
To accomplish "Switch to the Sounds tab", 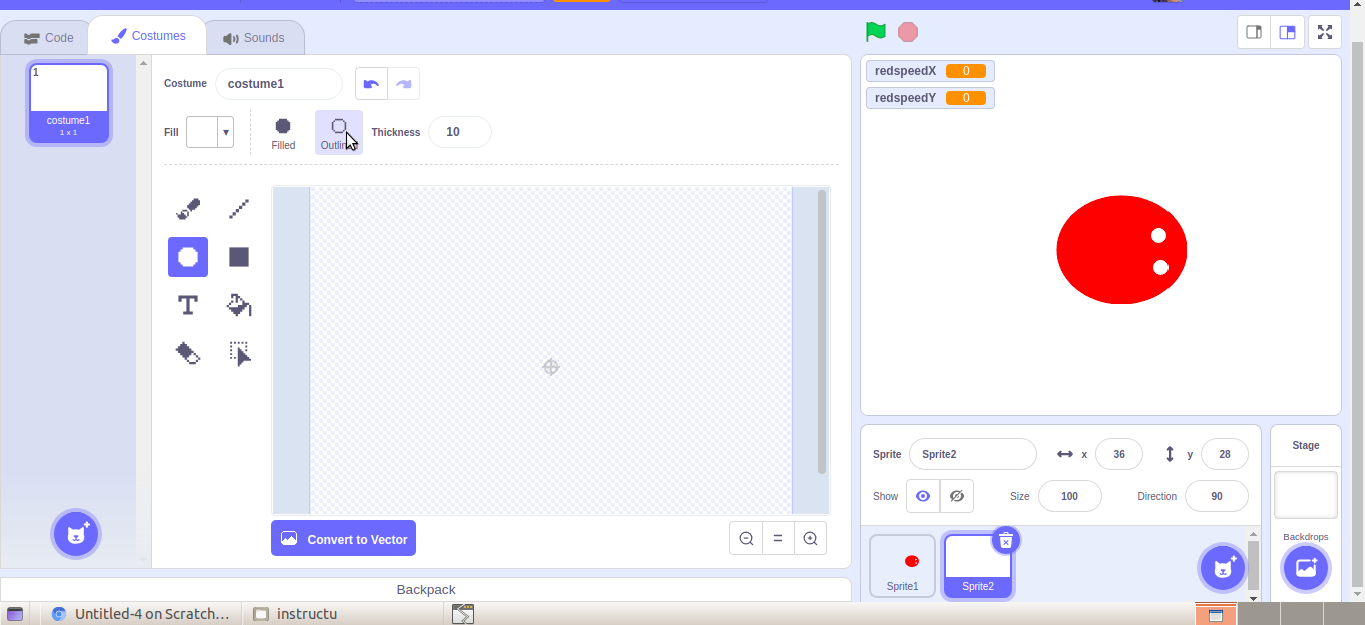I will tap(254, 37).
